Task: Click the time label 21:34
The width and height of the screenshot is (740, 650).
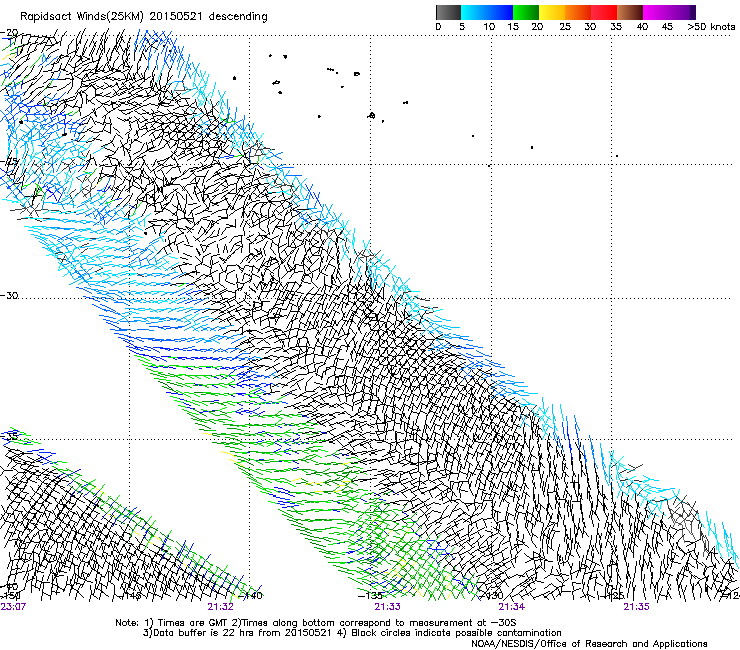Action: 512,606
